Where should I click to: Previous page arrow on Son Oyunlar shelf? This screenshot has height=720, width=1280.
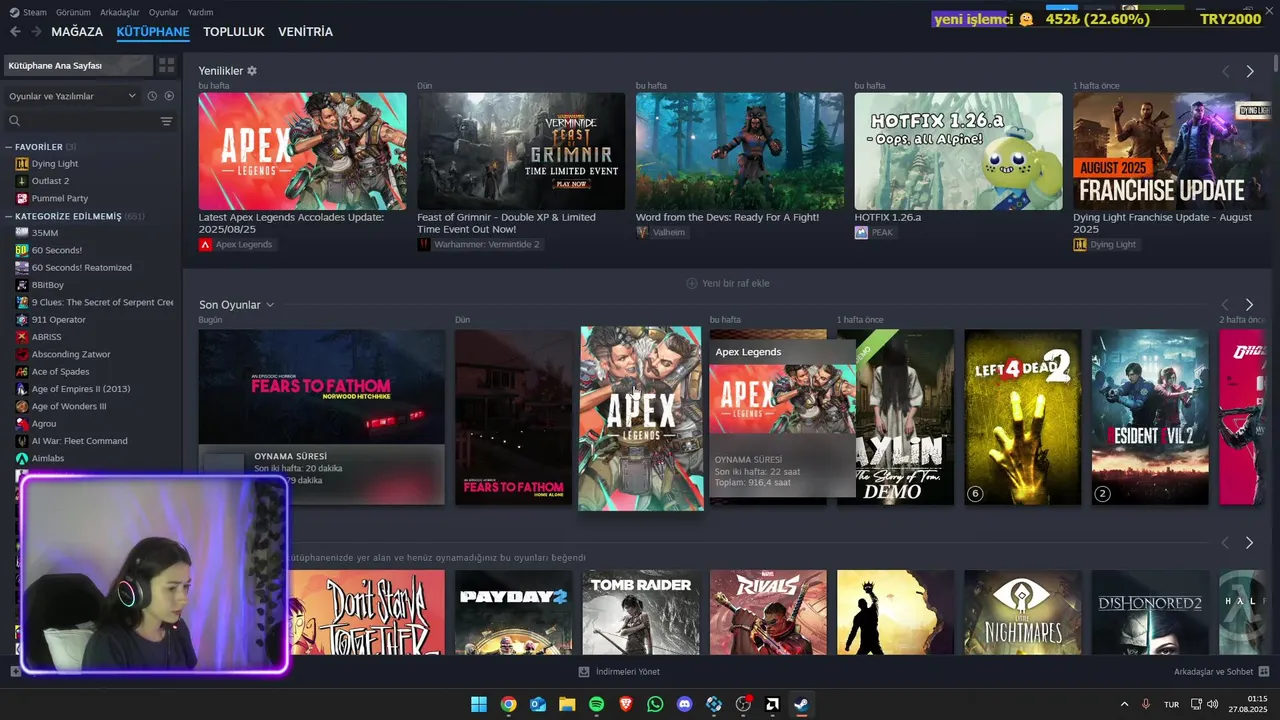tap(1225, 304)
